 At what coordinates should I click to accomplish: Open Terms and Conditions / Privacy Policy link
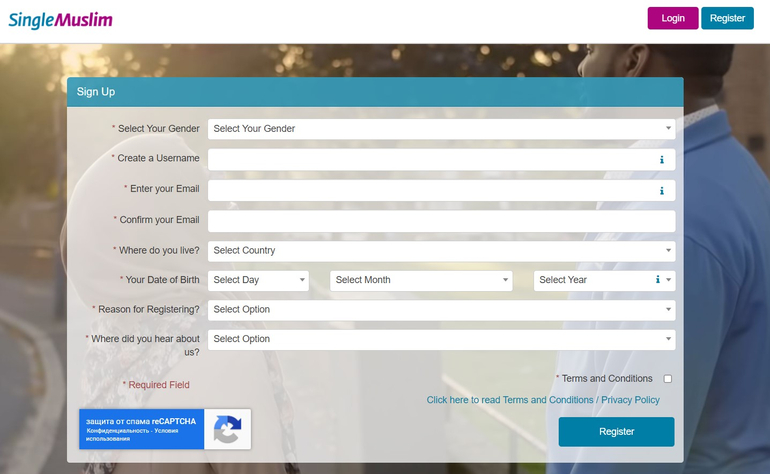543,400
